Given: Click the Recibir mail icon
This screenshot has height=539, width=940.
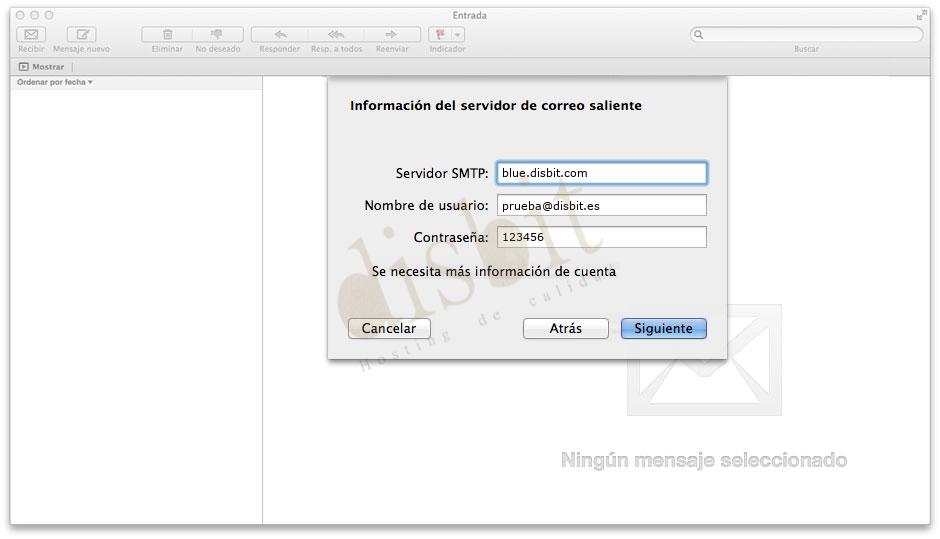Looking at the screenshot, I should coord(31,35).
